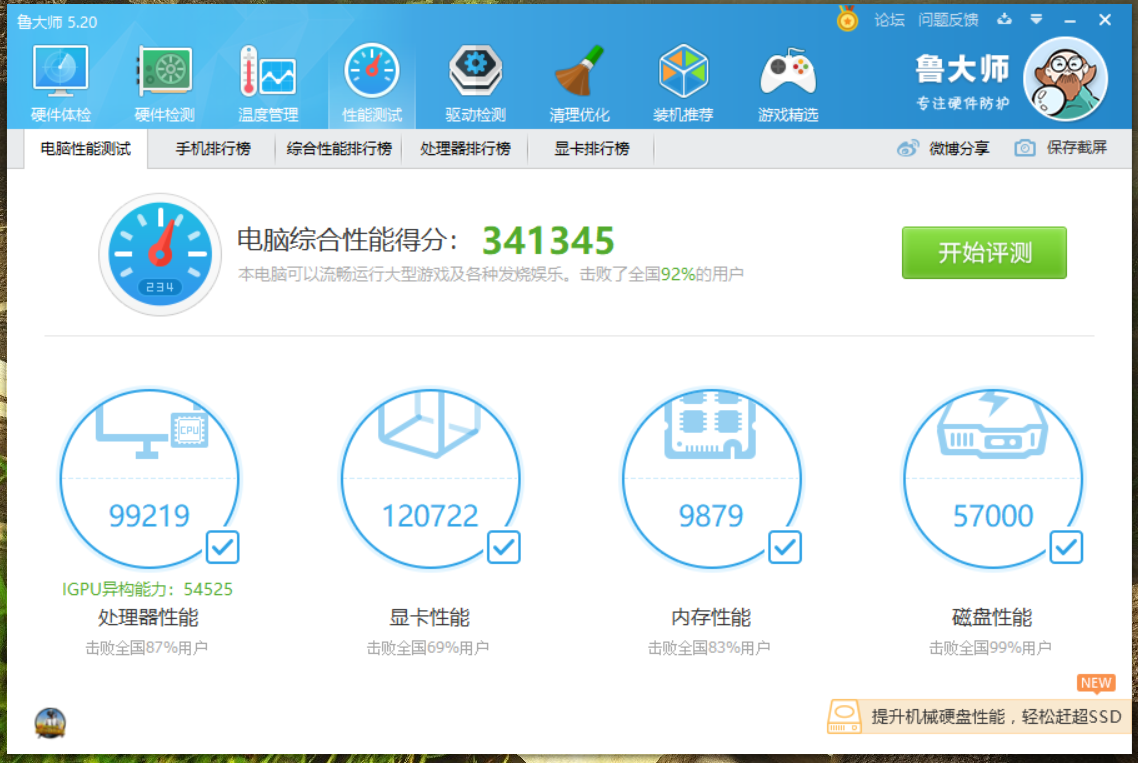Close the 鲁大师 window
This screenshot has height=763, width=1138.
pos(1105,20)
